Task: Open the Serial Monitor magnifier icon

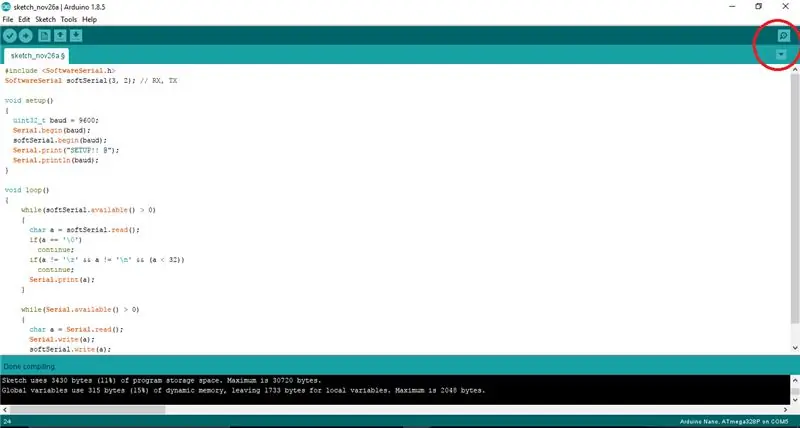Action: (784, 36)
